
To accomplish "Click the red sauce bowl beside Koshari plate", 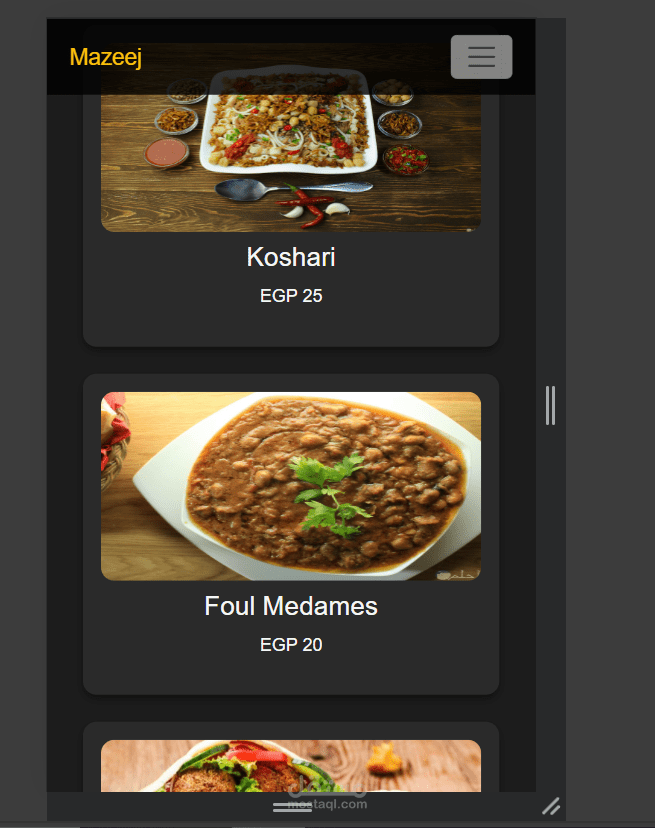I will click(x=166, y=152).
